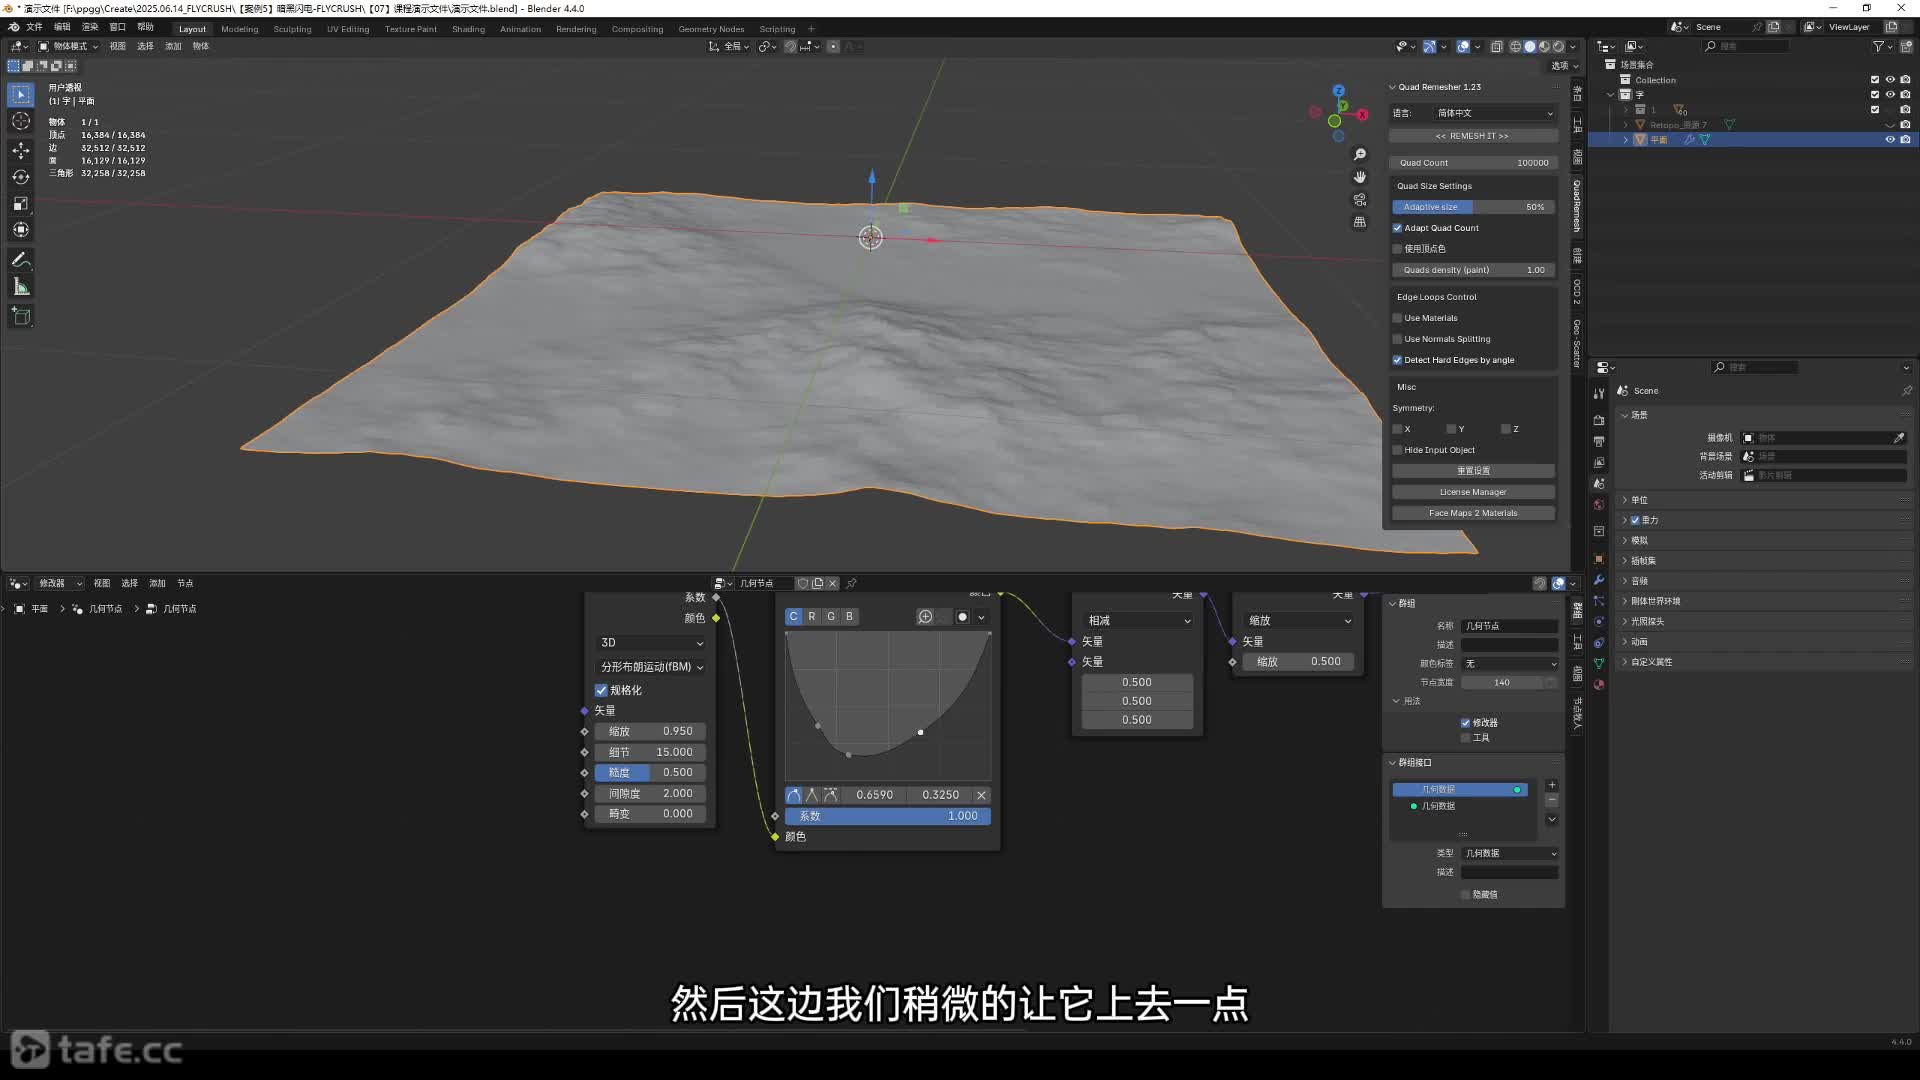Open the Modeling workspace tab
The height and width of the screenshot is (1080, 1920).
click(x=239, y=29)
